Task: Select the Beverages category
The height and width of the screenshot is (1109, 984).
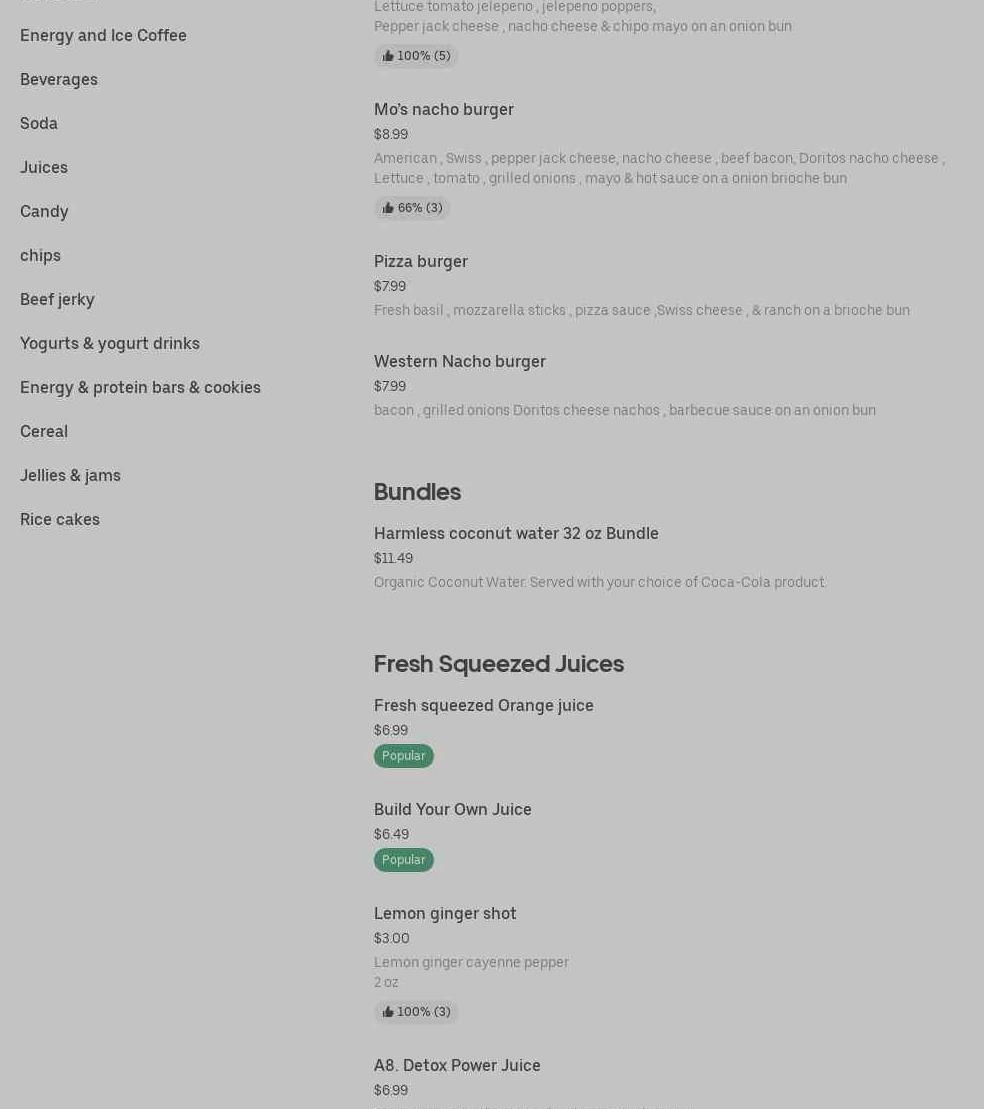Action: point(59,79)
